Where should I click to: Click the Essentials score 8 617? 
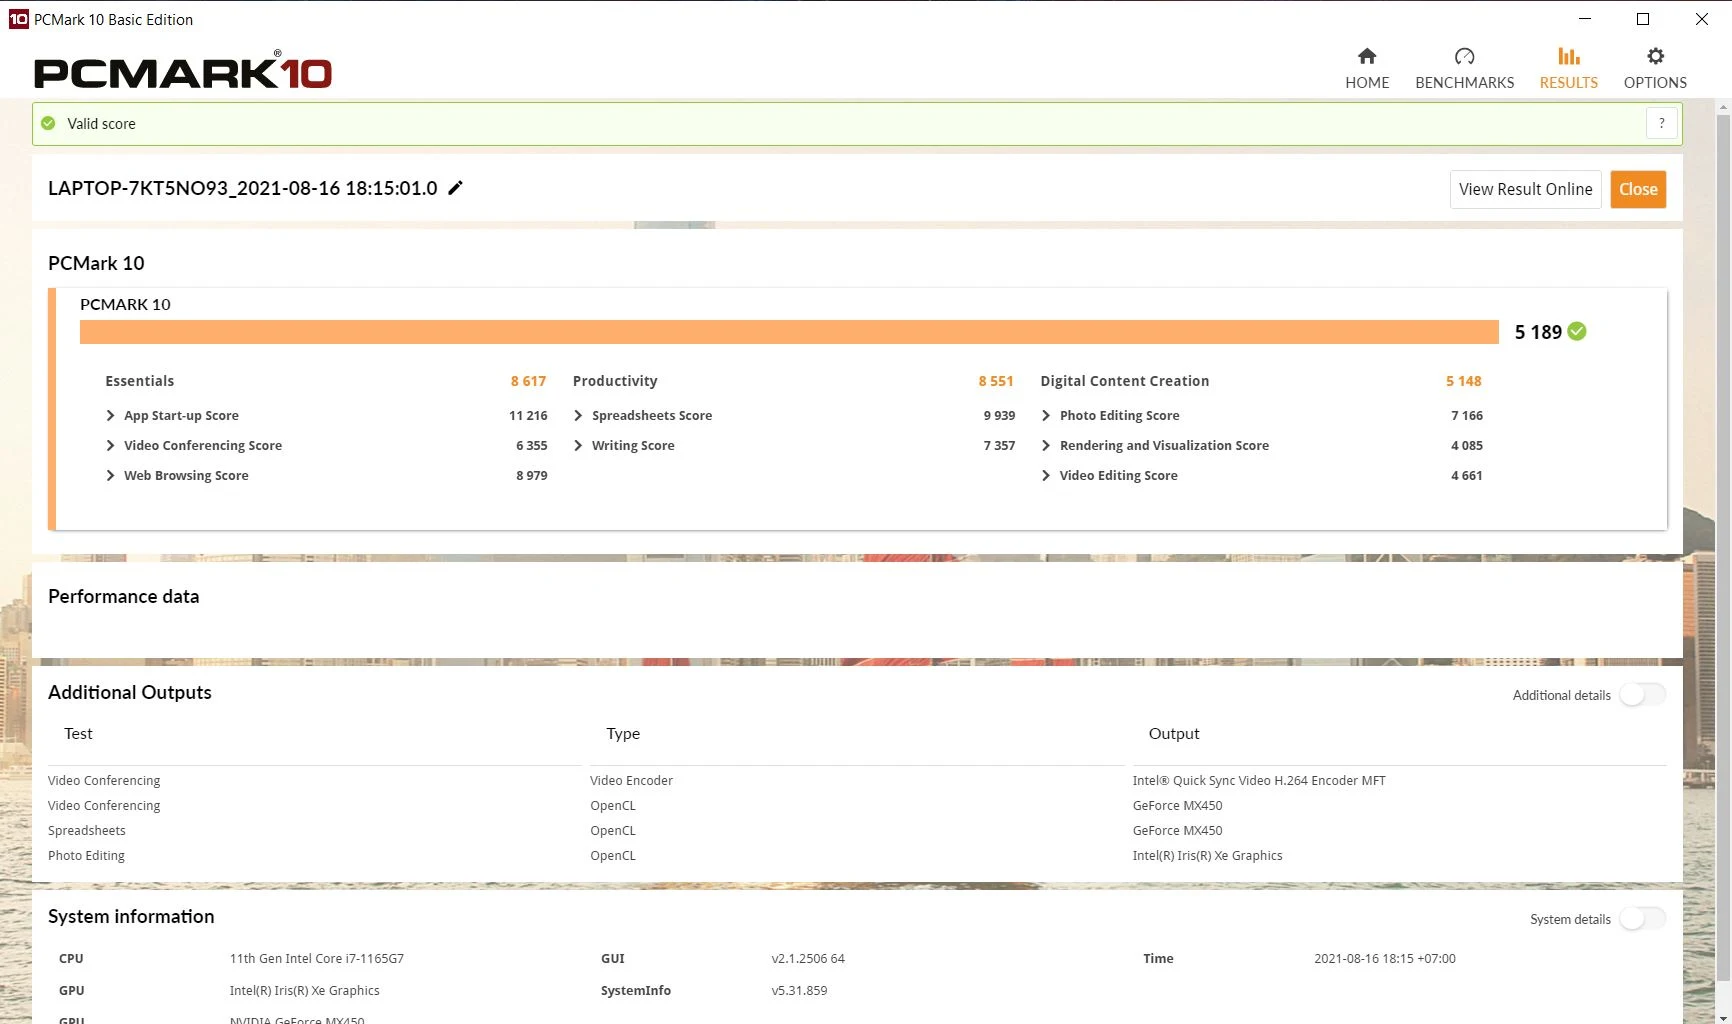pyautogui.click(x=528, y=381)
